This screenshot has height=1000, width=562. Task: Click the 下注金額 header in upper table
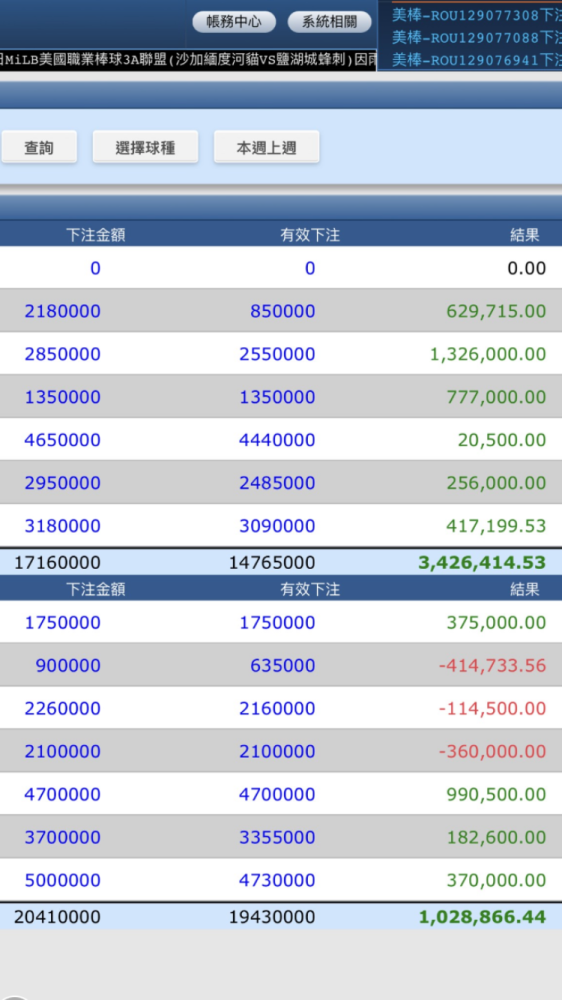[96, 235]
